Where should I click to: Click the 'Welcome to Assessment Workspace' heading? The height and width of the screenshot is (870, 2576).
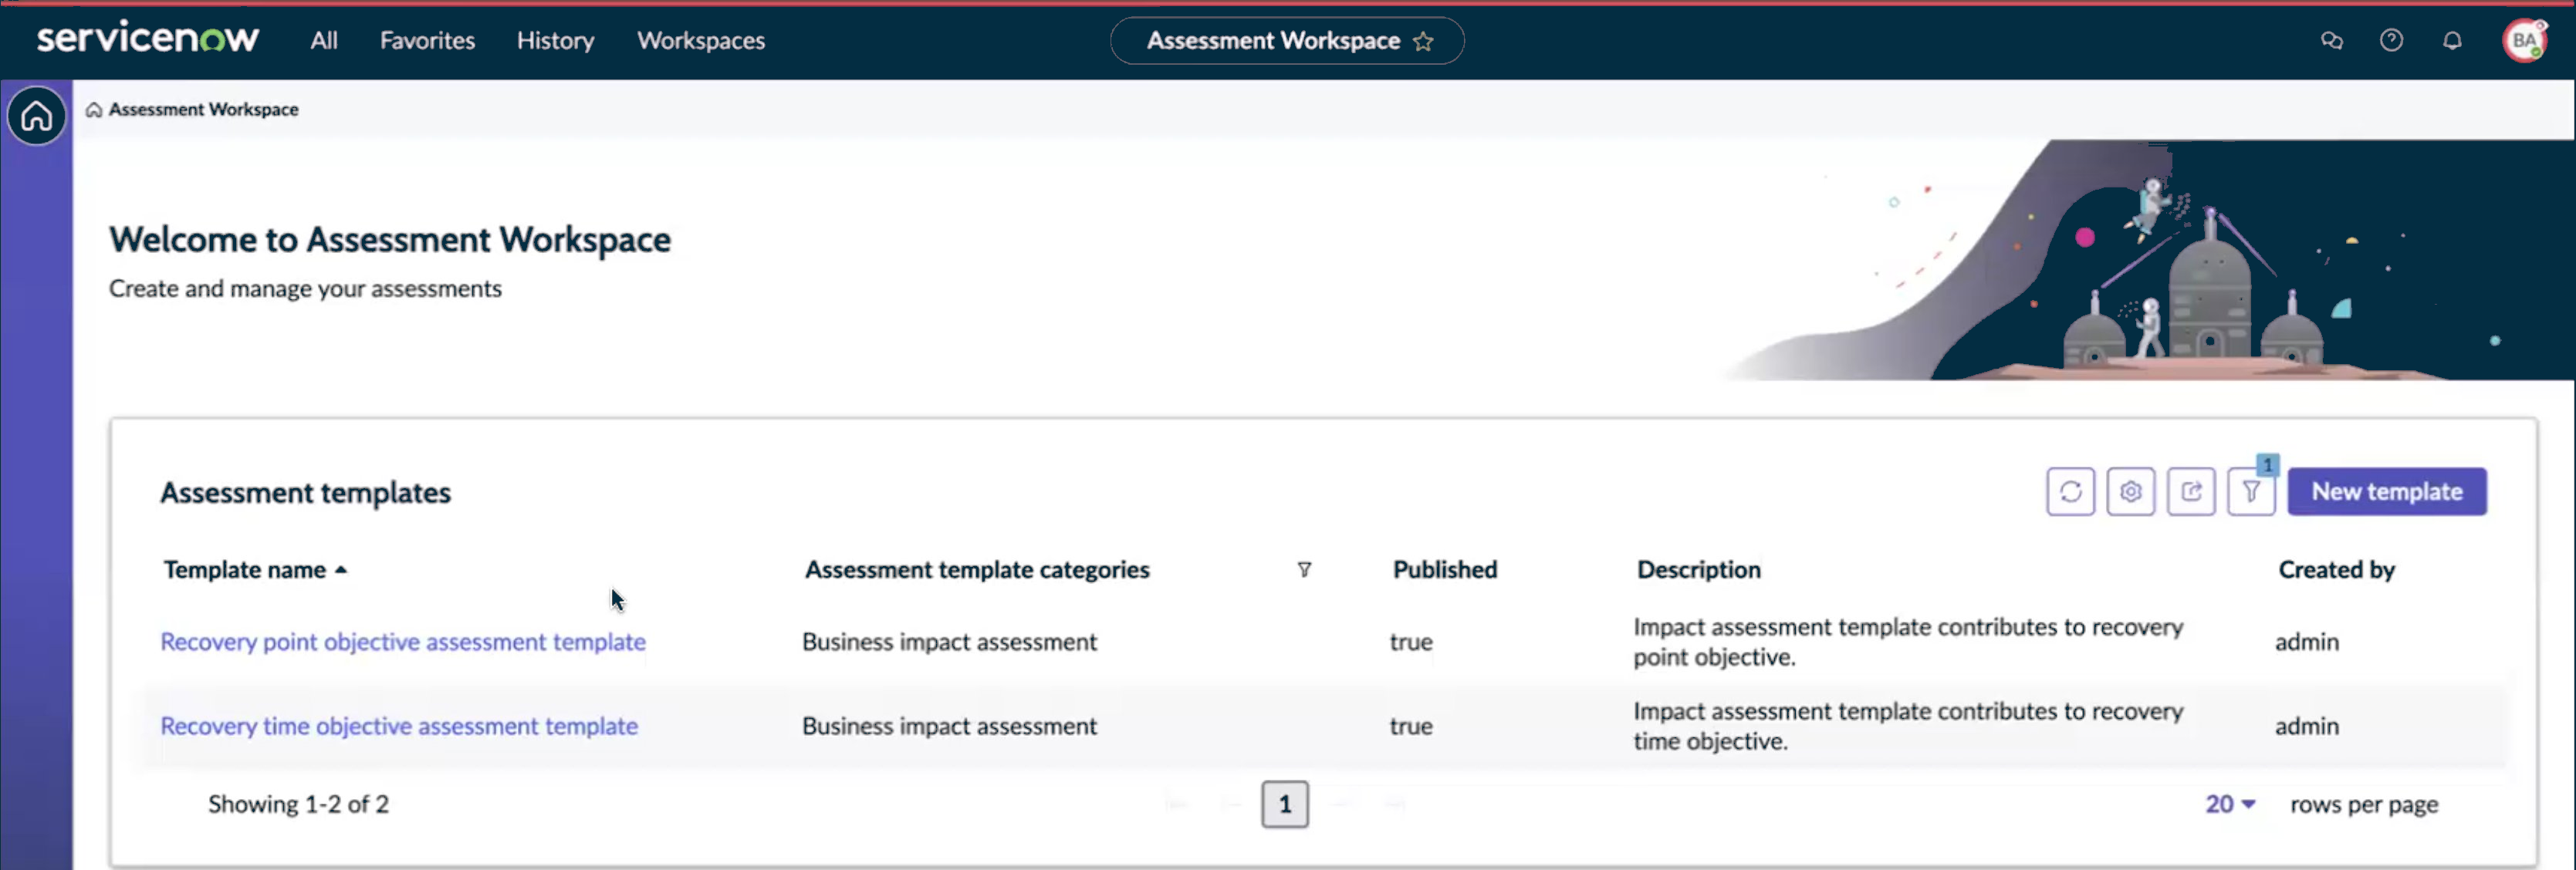coord(390,240)
